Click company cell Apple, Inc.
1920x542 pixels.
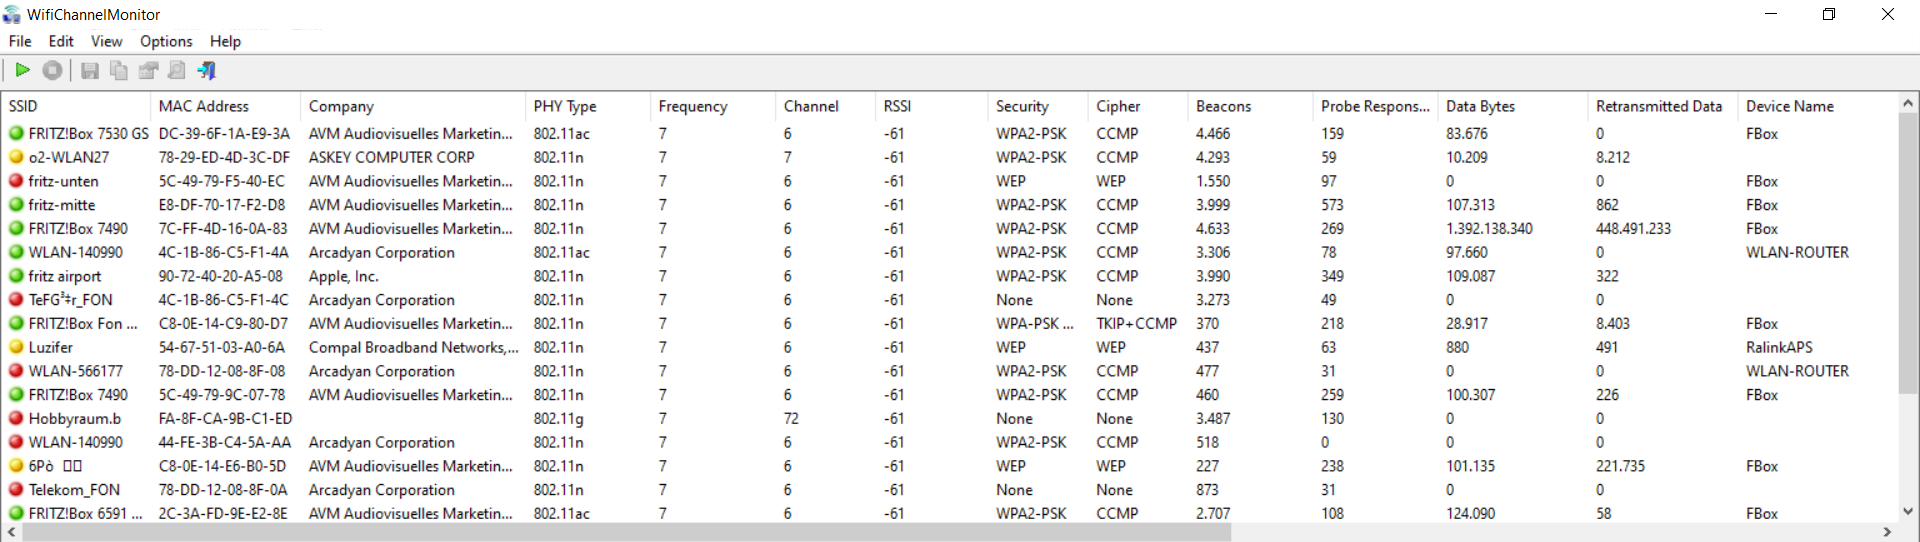[343, 276]
